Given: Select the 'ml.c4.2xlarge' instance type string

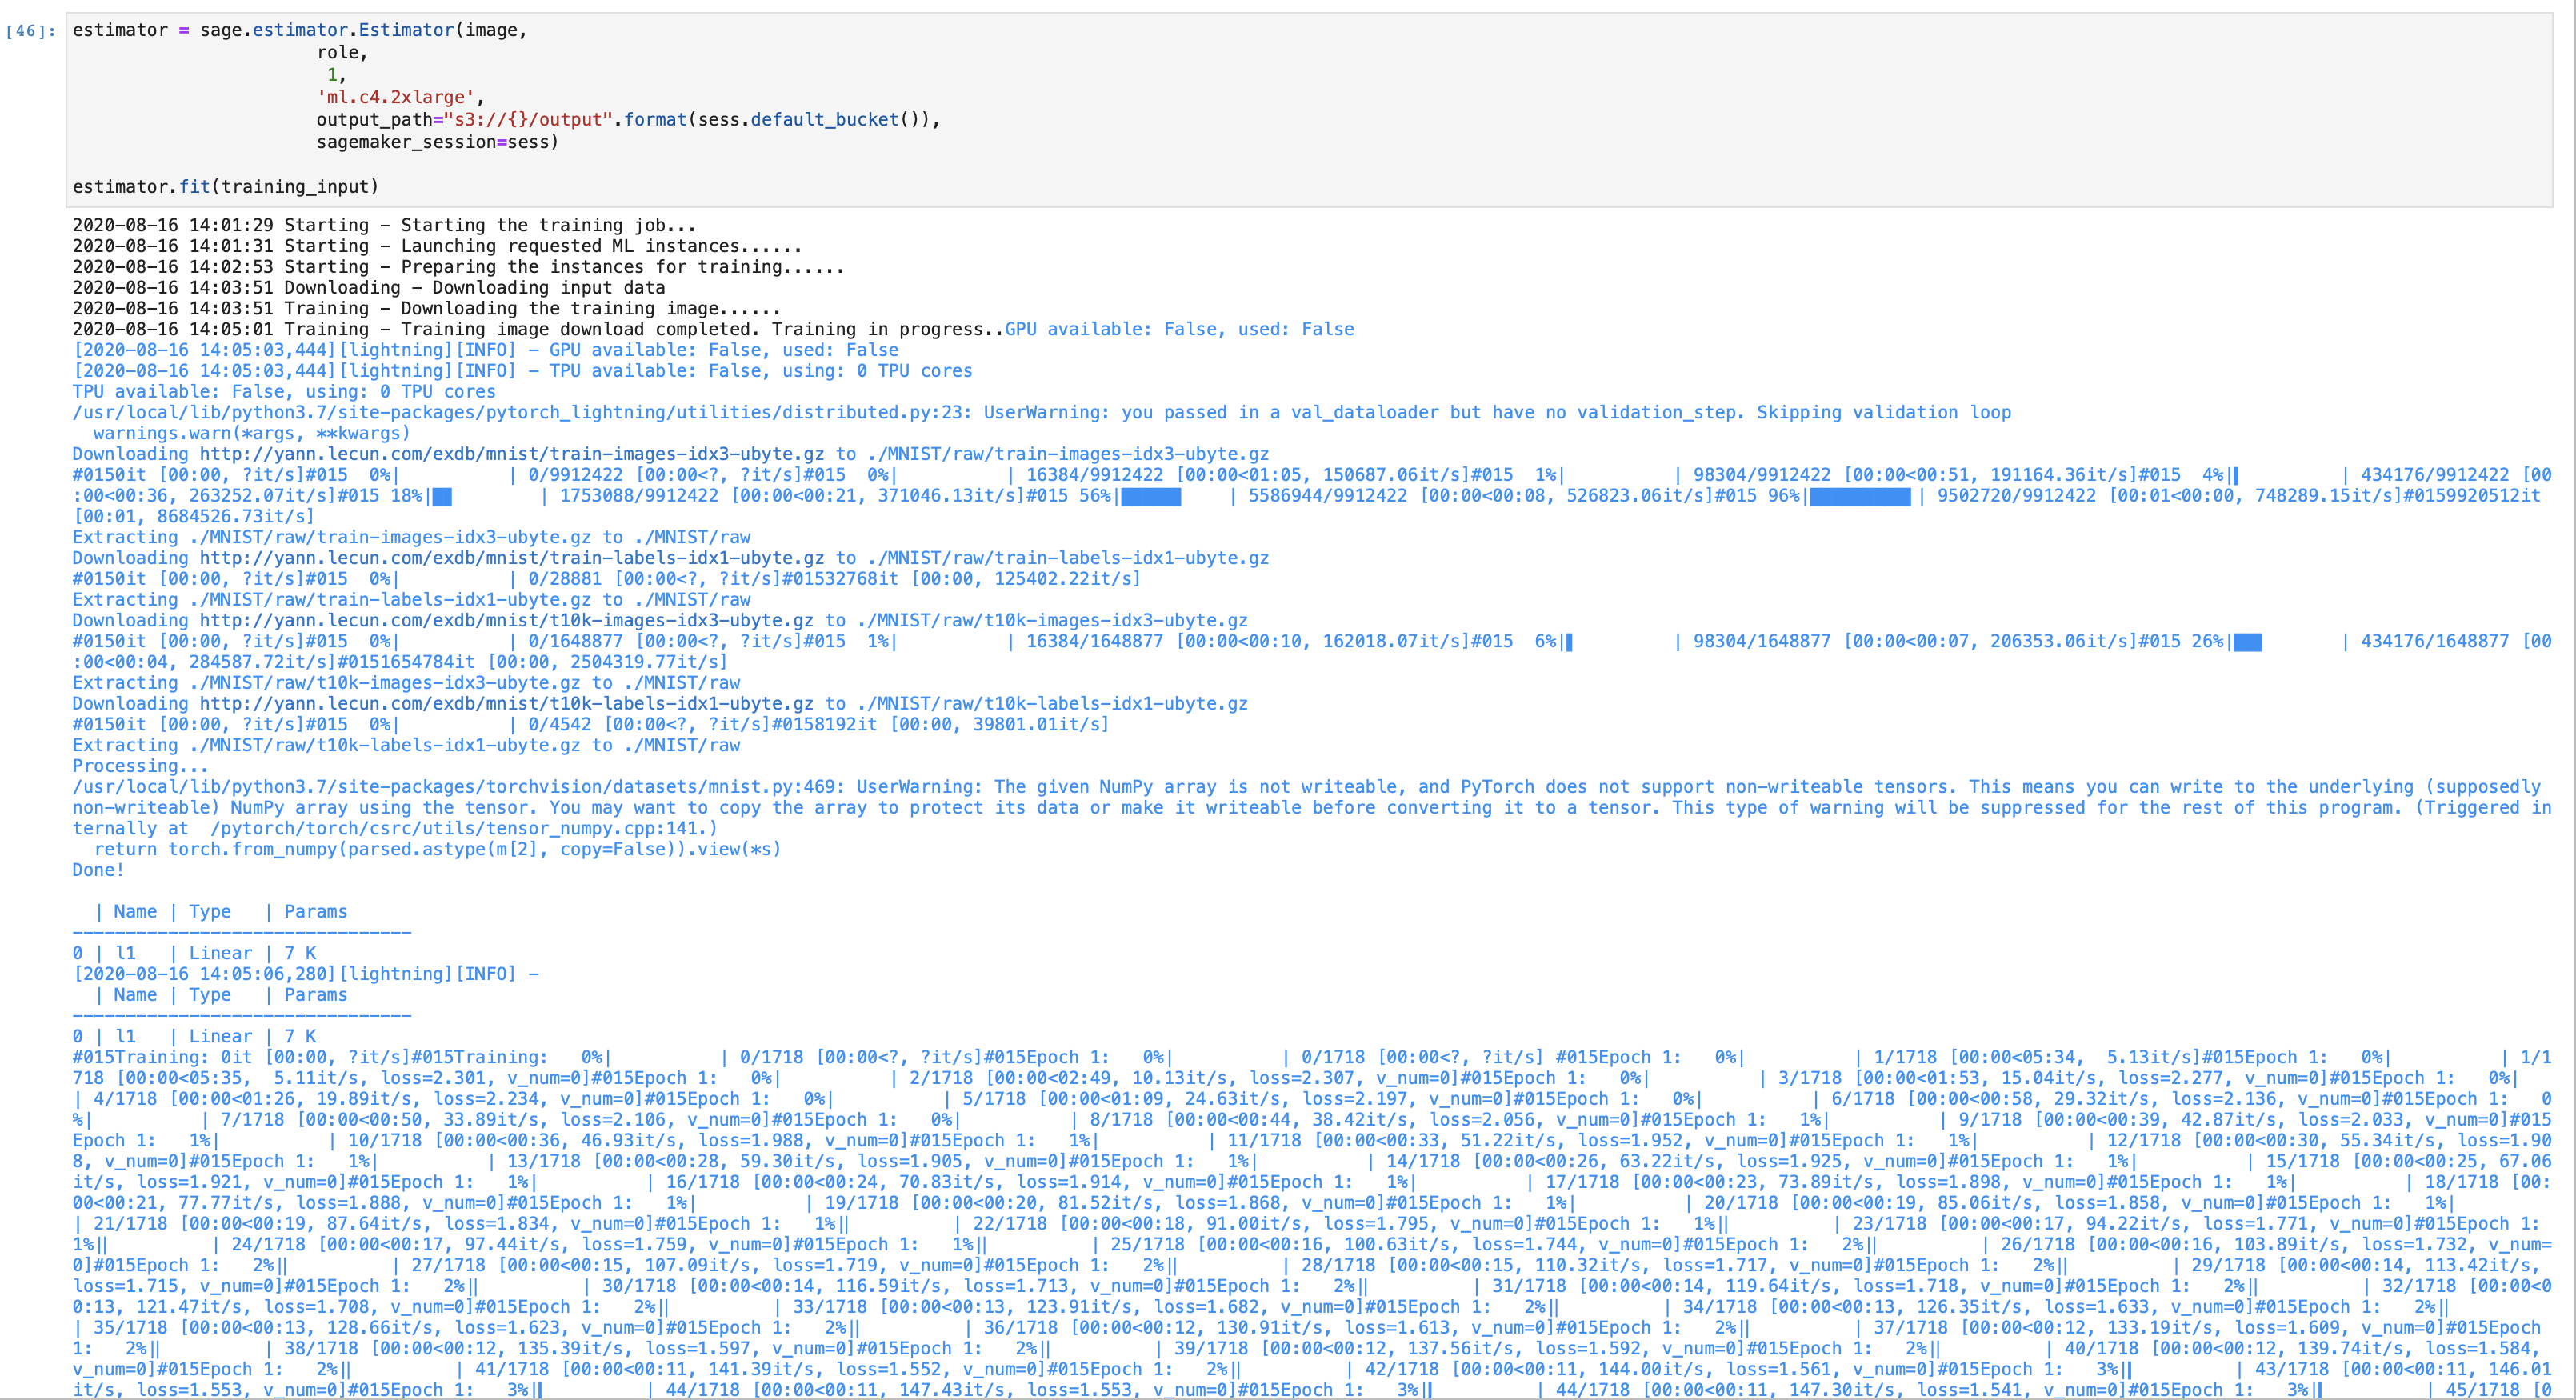Looking at the screenshot, I should point(397,97).
